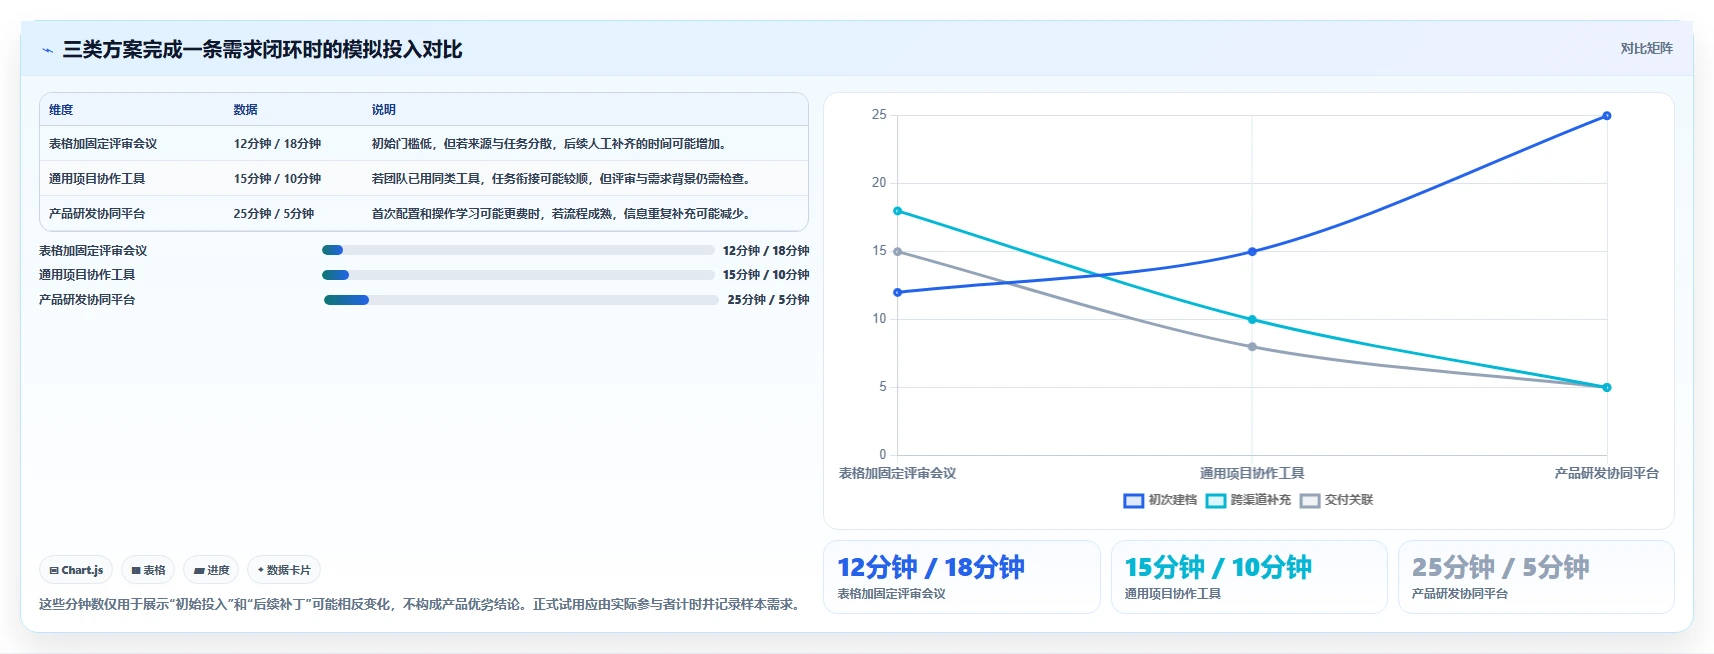Screen dimensions: 1714x654
Task: Click progress bar for 表格加固定评审会议
Action: (x=518, y=250)
